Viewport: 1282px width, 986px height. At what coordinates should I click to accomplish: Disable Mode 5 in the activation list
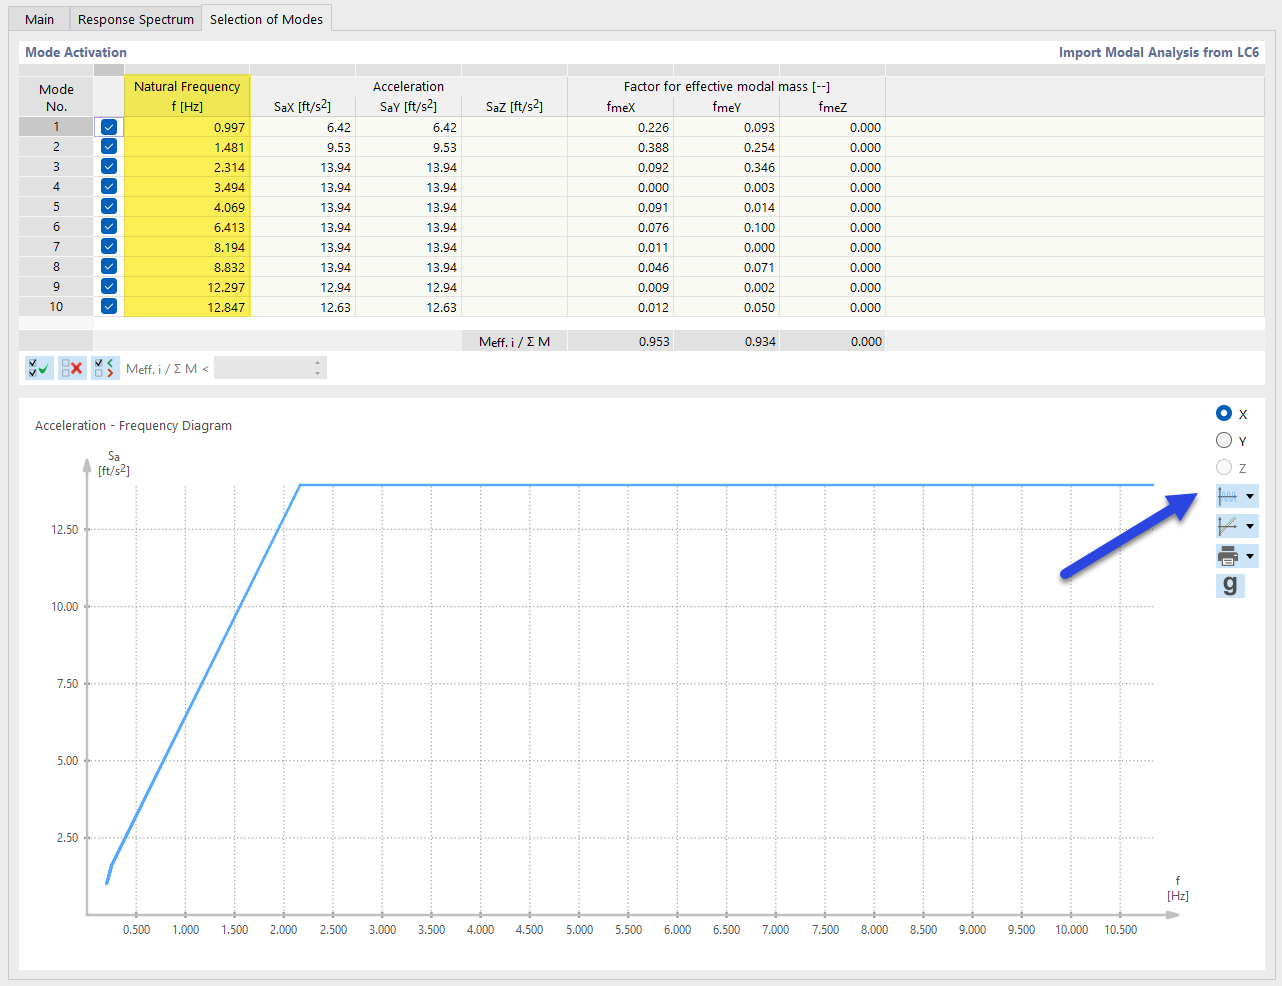click(x=108, y=207)
